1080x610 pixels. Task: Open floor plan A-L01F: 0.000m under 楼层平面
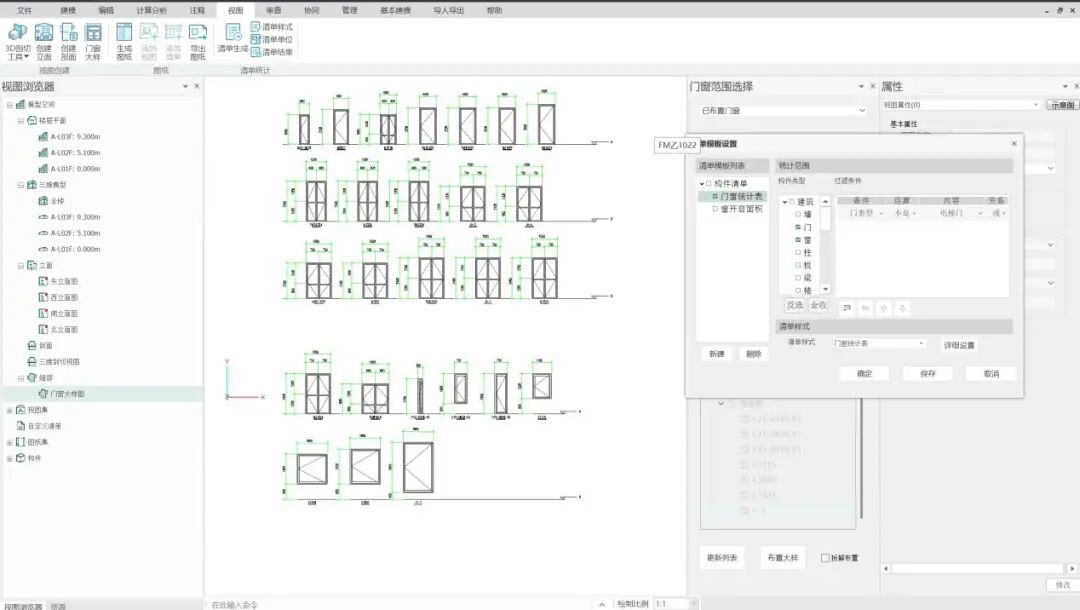tap(70, 169)
